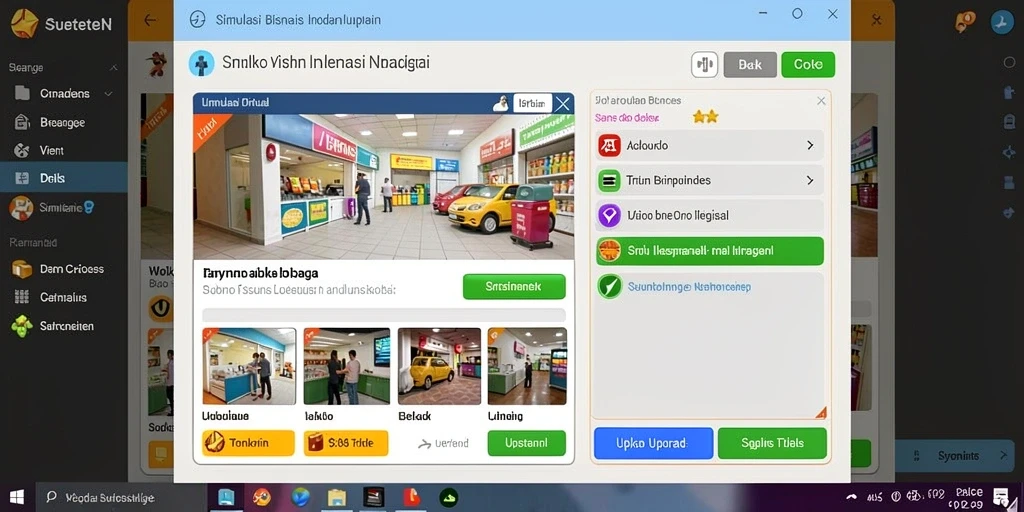The image size is (1024, 512).
Task: Open the Windows Start menu
Action: click(16, 498)
